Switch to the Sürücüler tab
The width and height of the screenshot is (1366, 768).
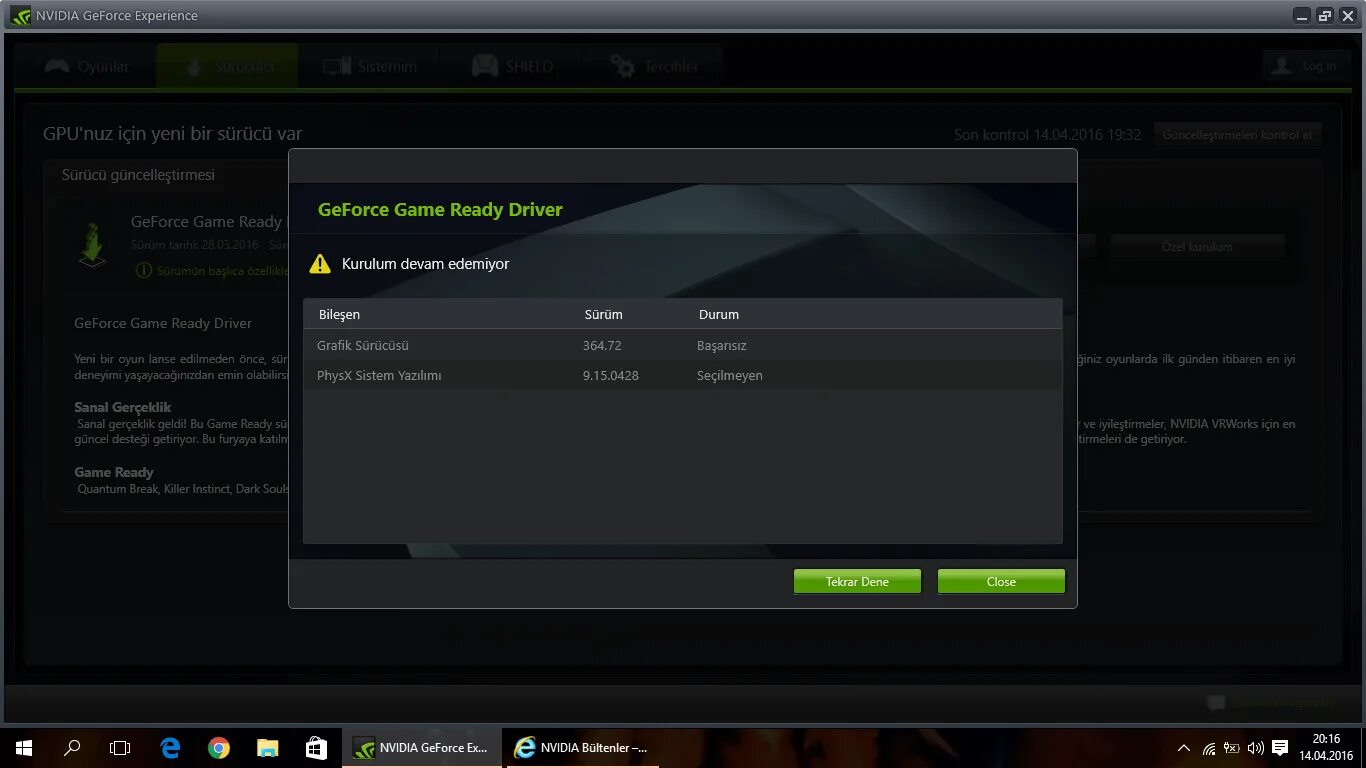pyautogui.click(x=227, y=67)
